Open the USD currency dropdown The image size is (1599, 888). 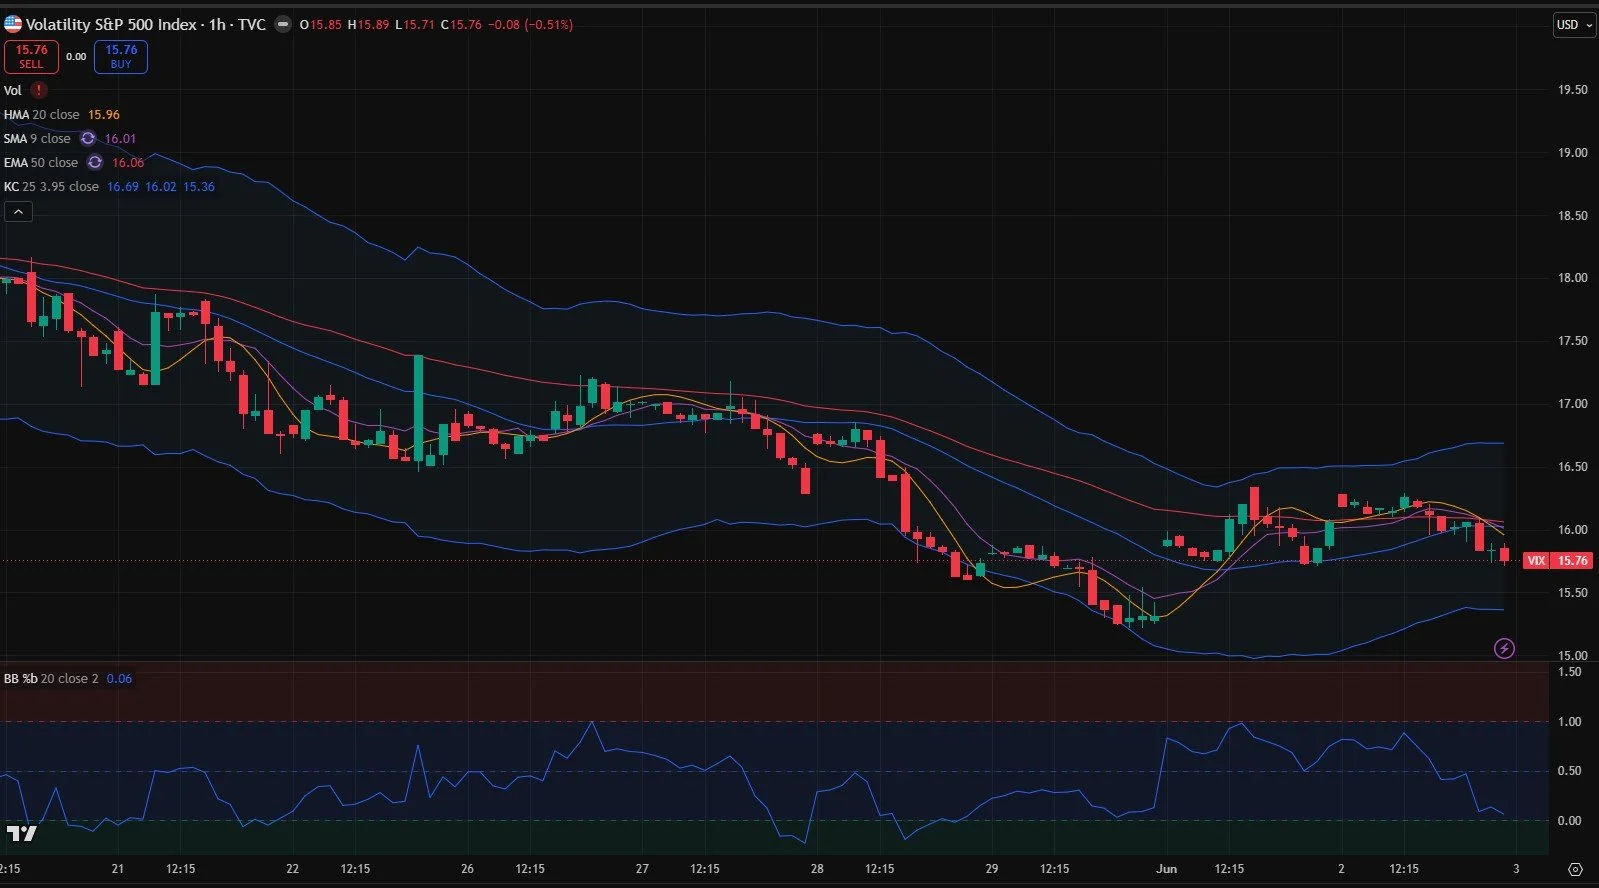coord(1574,25)
